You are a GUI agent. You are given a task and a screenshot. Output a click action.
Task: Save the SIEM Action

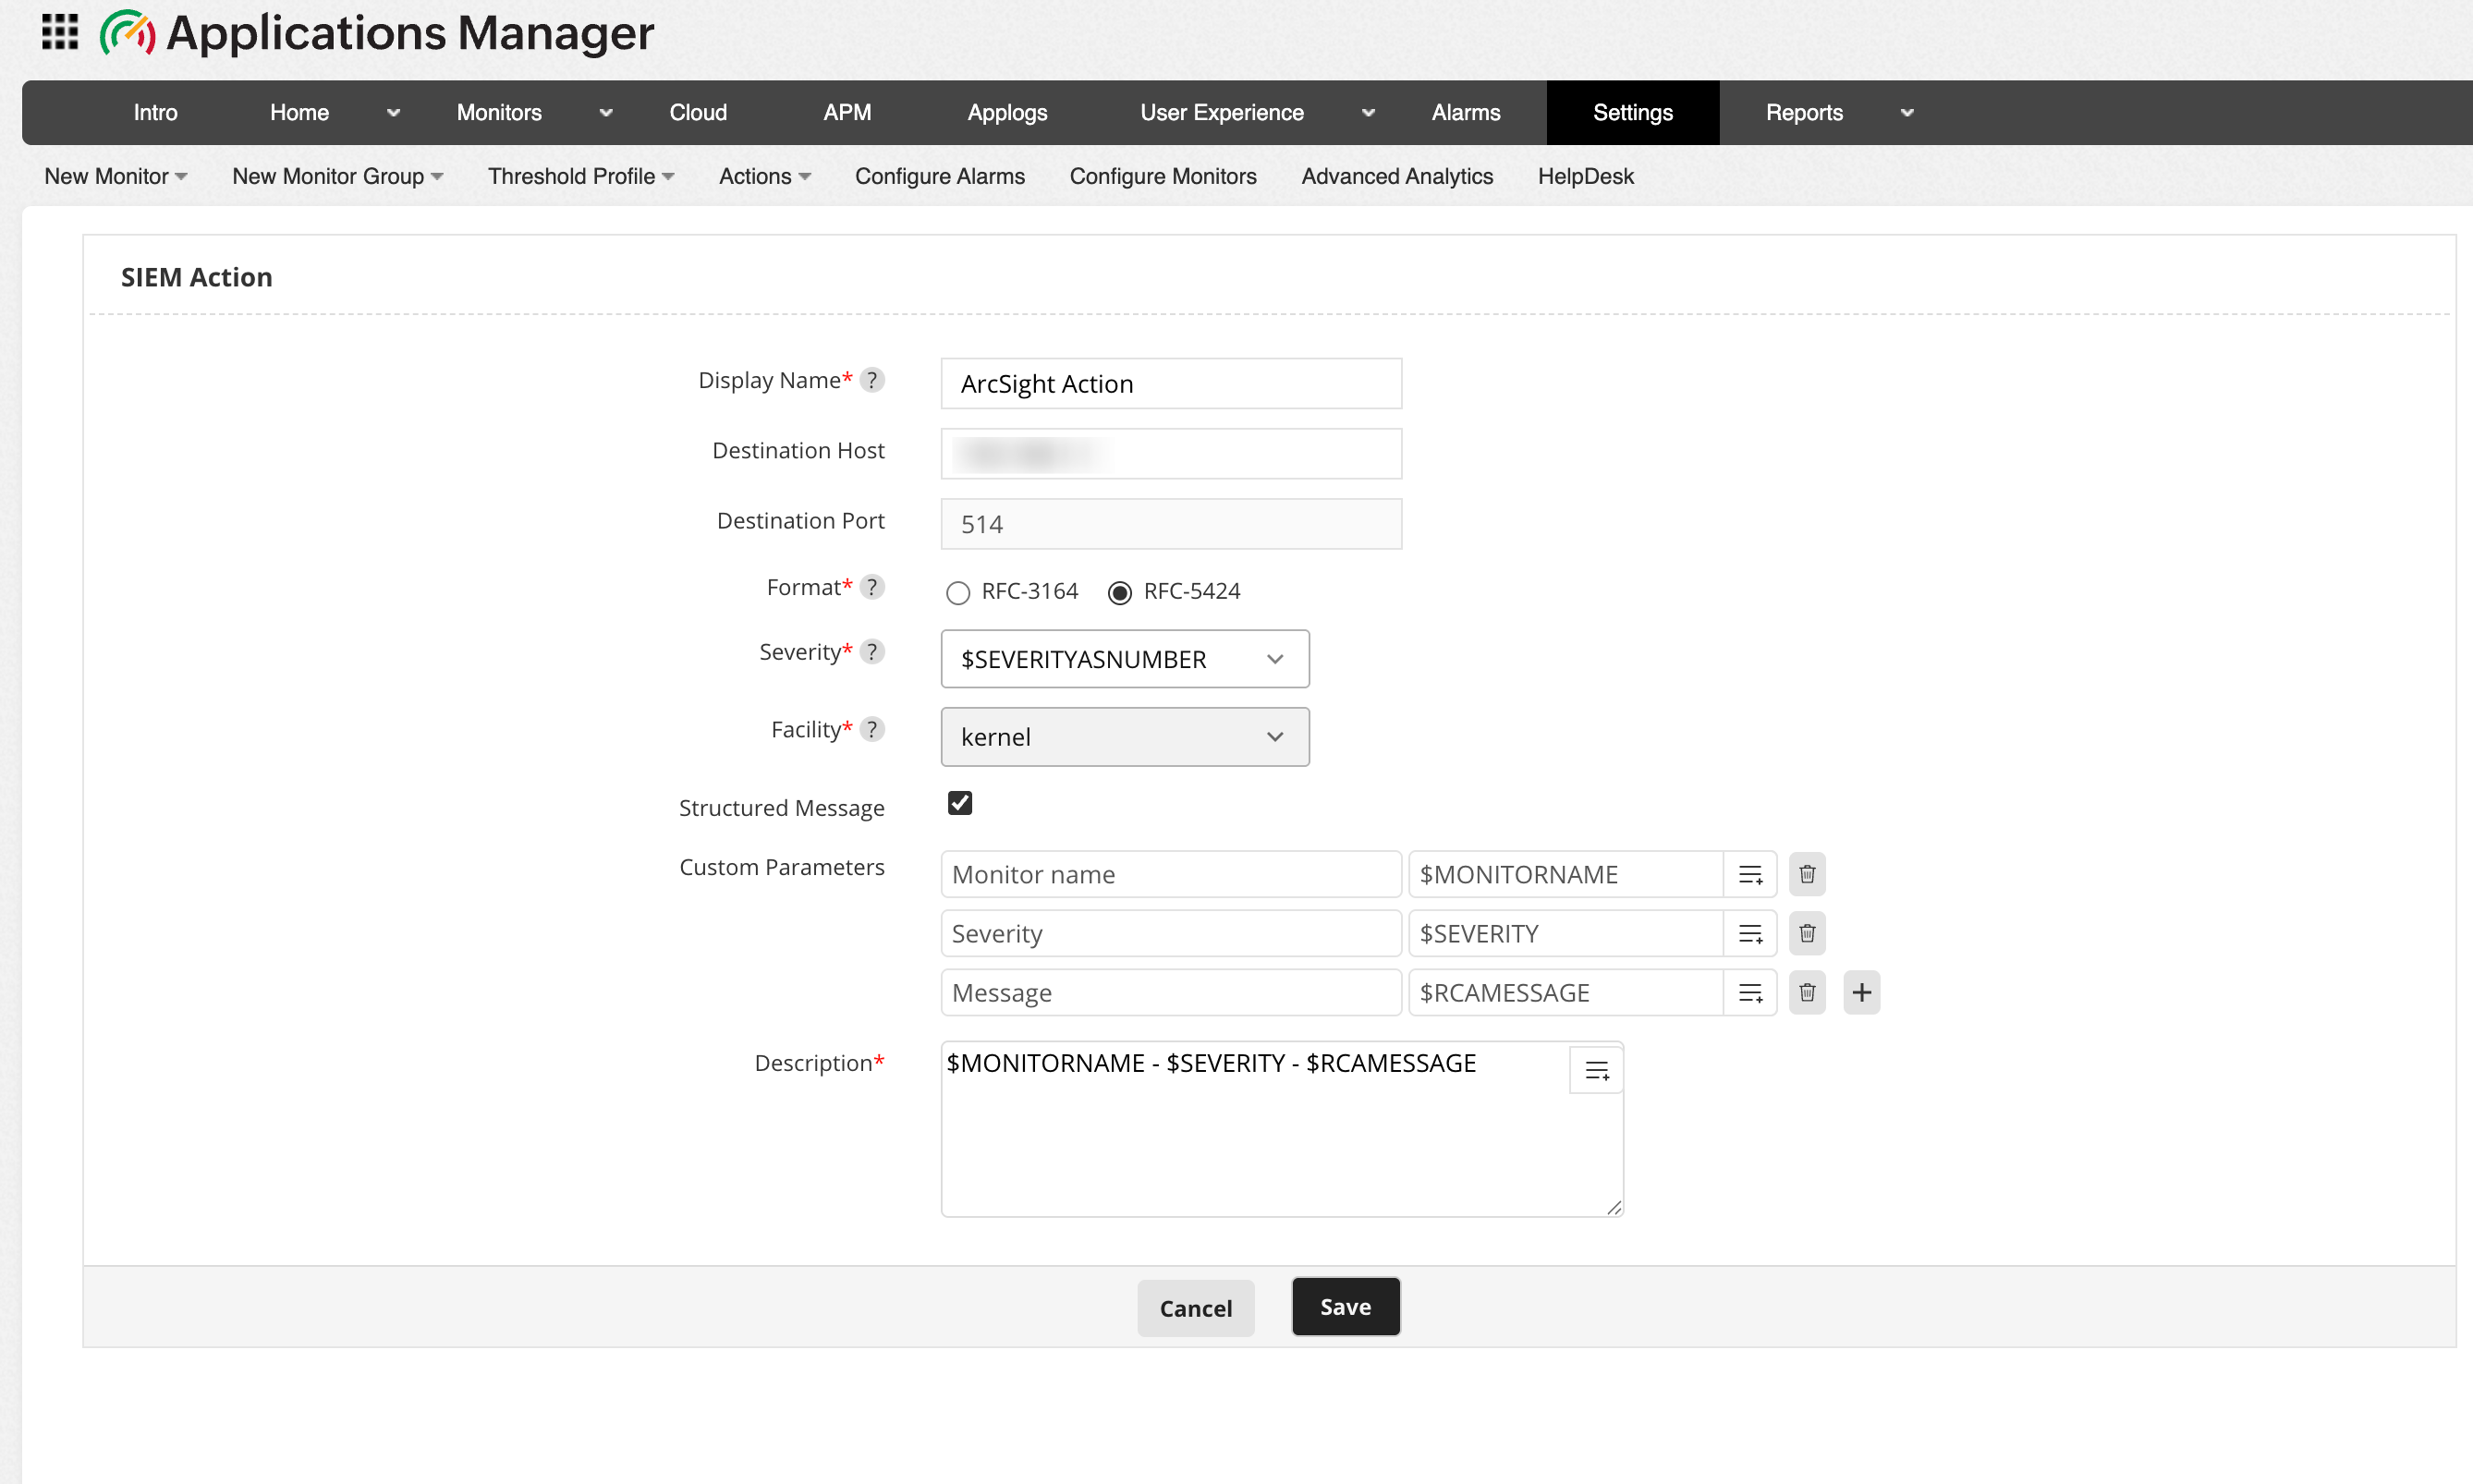(x=1345, y=1307)
